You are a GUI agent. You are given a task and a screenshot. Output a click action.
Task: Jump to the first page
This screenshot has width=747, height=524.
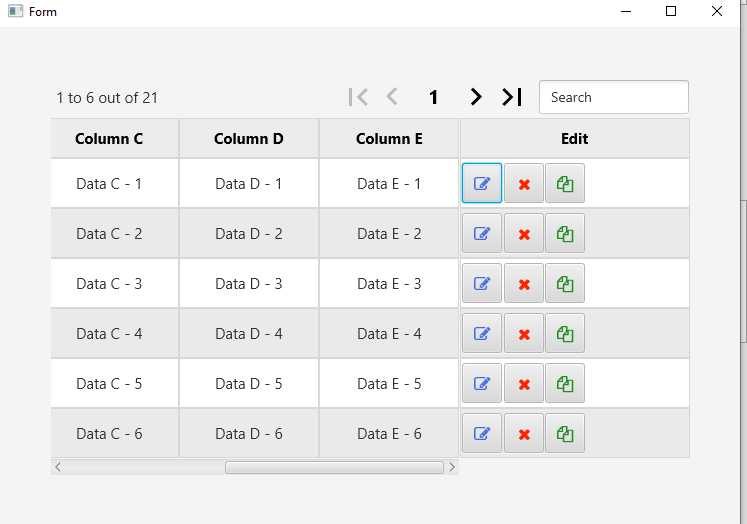[358, 97]
